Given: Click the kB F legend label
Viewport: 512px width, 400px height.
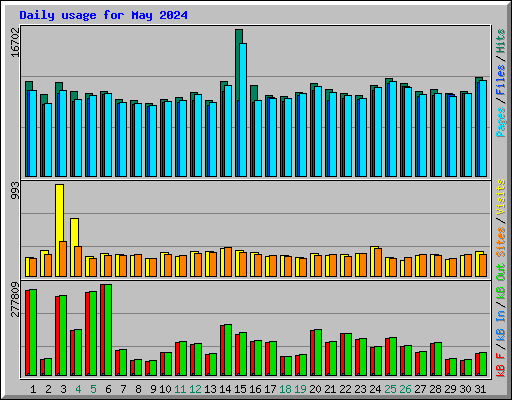Looking at the screenshot, I should click(501, 365).
